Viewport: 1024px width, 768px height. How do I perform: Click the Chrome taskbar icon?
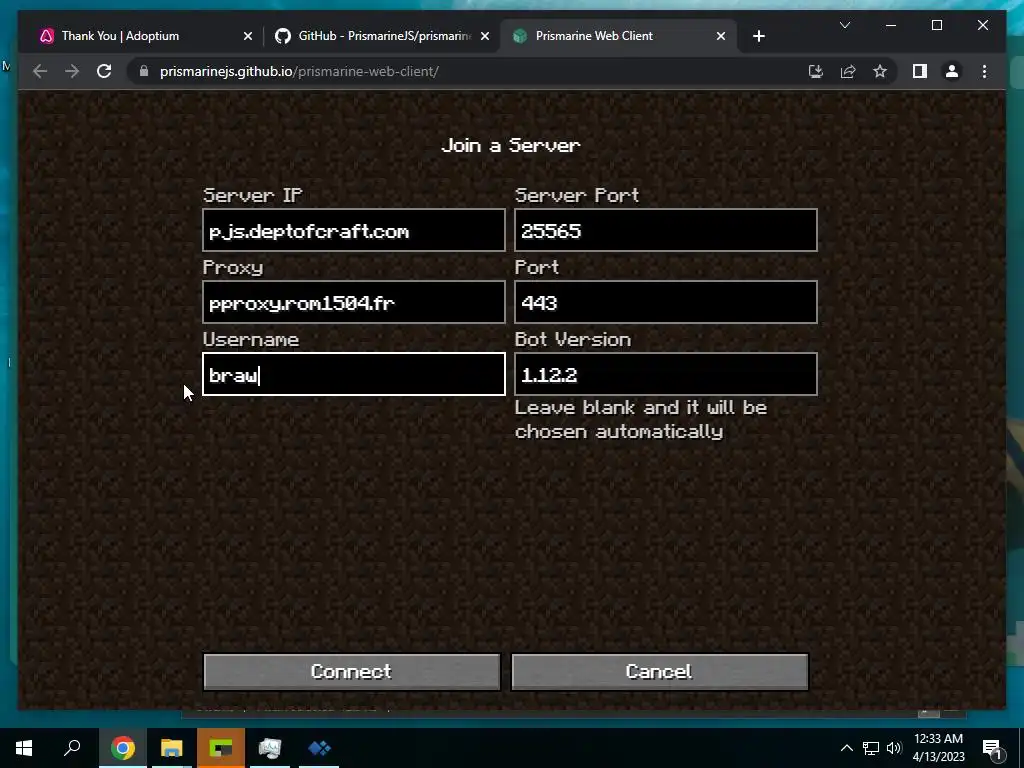(122, 748)
